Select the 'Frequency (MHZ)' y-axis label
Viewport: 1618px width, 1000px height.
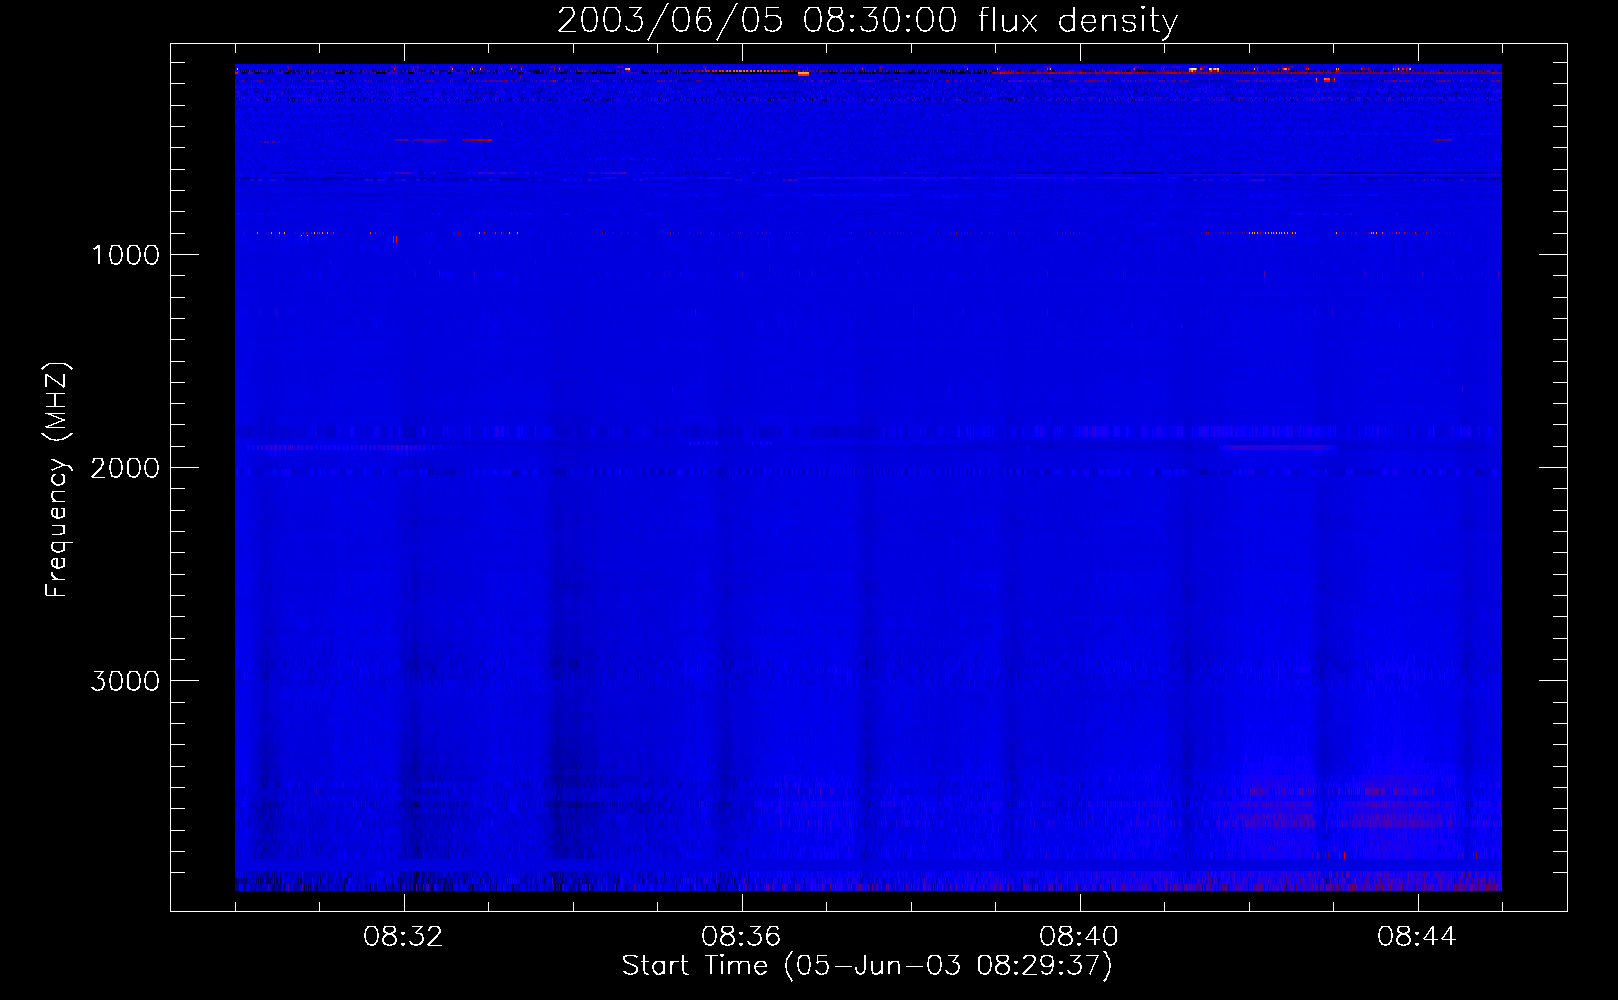pyautogui.click(x=57, y=480)
